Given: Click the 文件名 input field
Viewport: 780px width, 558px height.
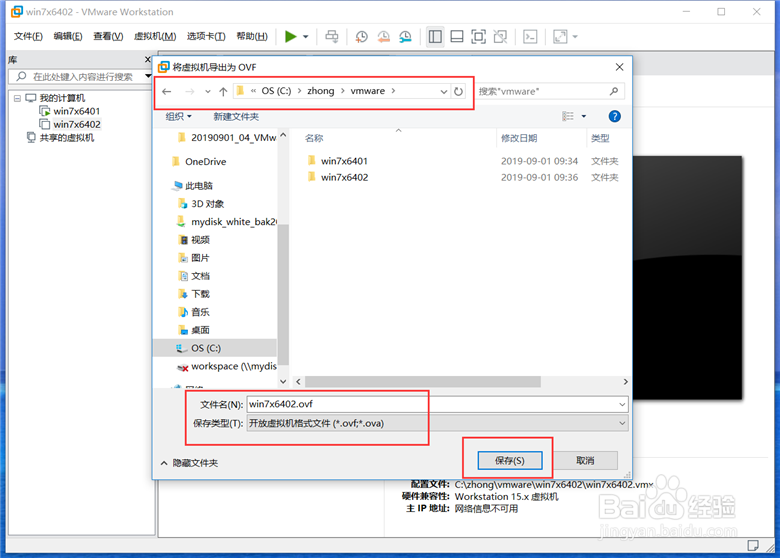Looking at the screenshot, I should pyautogui.click(x=437, y=404).
